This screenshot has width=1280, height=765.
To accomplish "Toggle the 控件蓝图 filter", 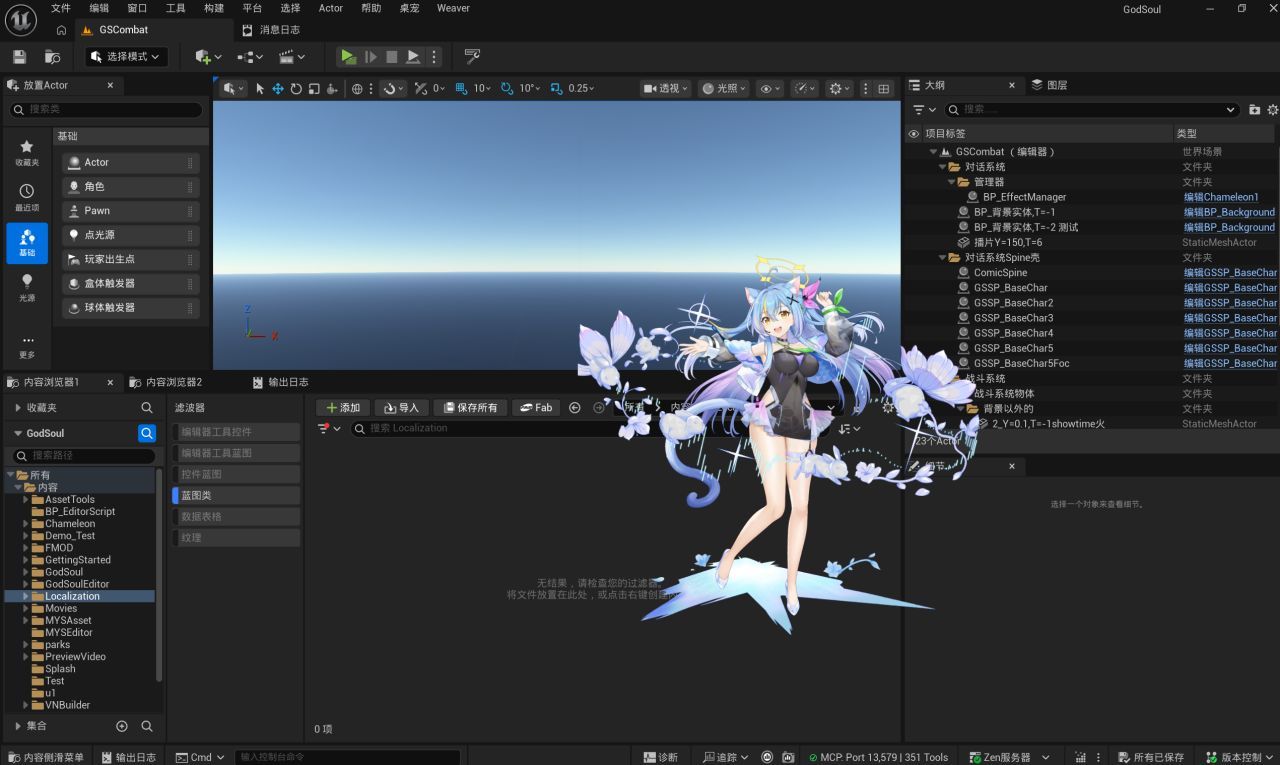I will (x=236, y=474).
